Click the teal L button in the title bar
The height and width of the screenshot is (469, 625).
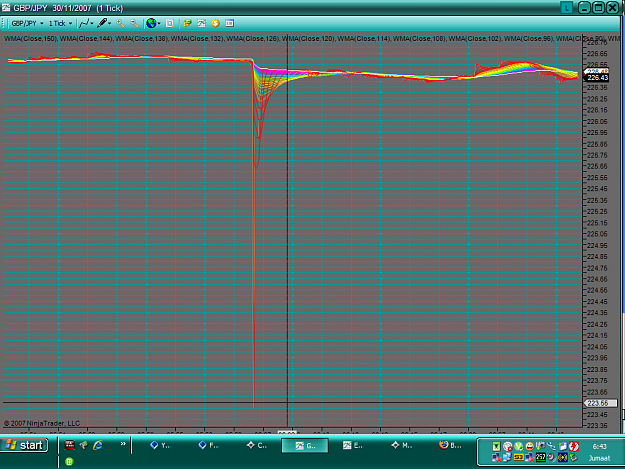click(x=566, y=8)
